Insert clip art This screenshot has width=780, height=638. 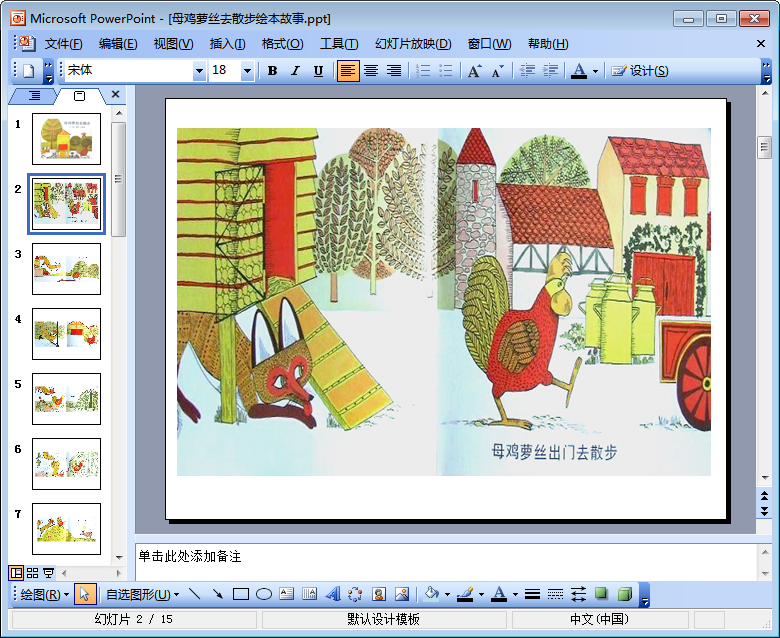379,594
